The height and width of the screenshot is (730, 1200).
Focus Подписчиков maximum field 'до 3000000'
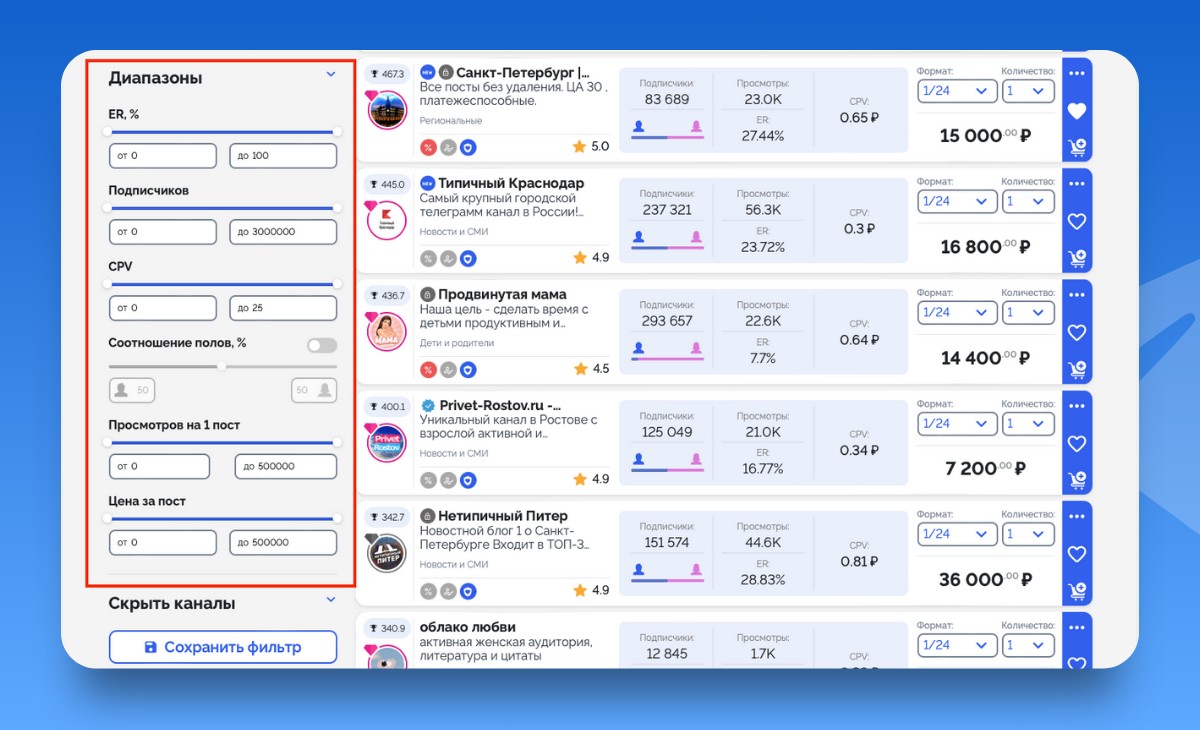tap(283, 232)
